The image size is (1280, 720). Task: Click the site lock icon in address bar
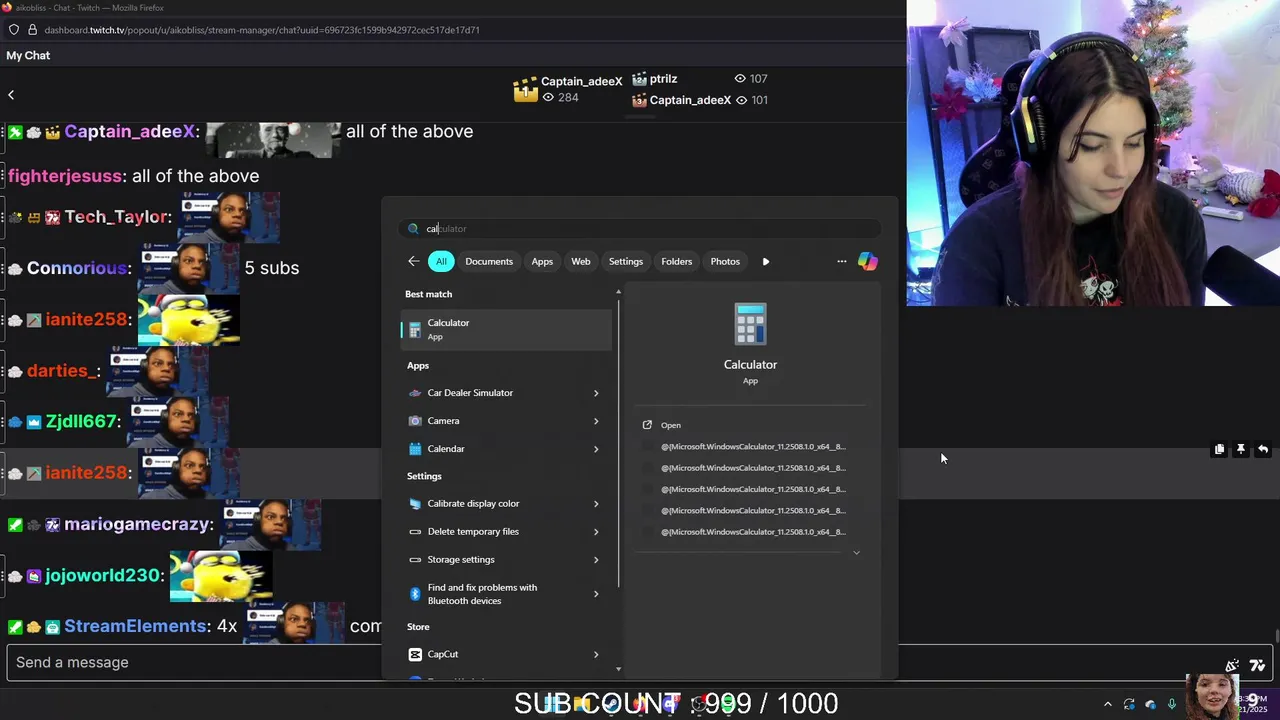click(33, 30)
